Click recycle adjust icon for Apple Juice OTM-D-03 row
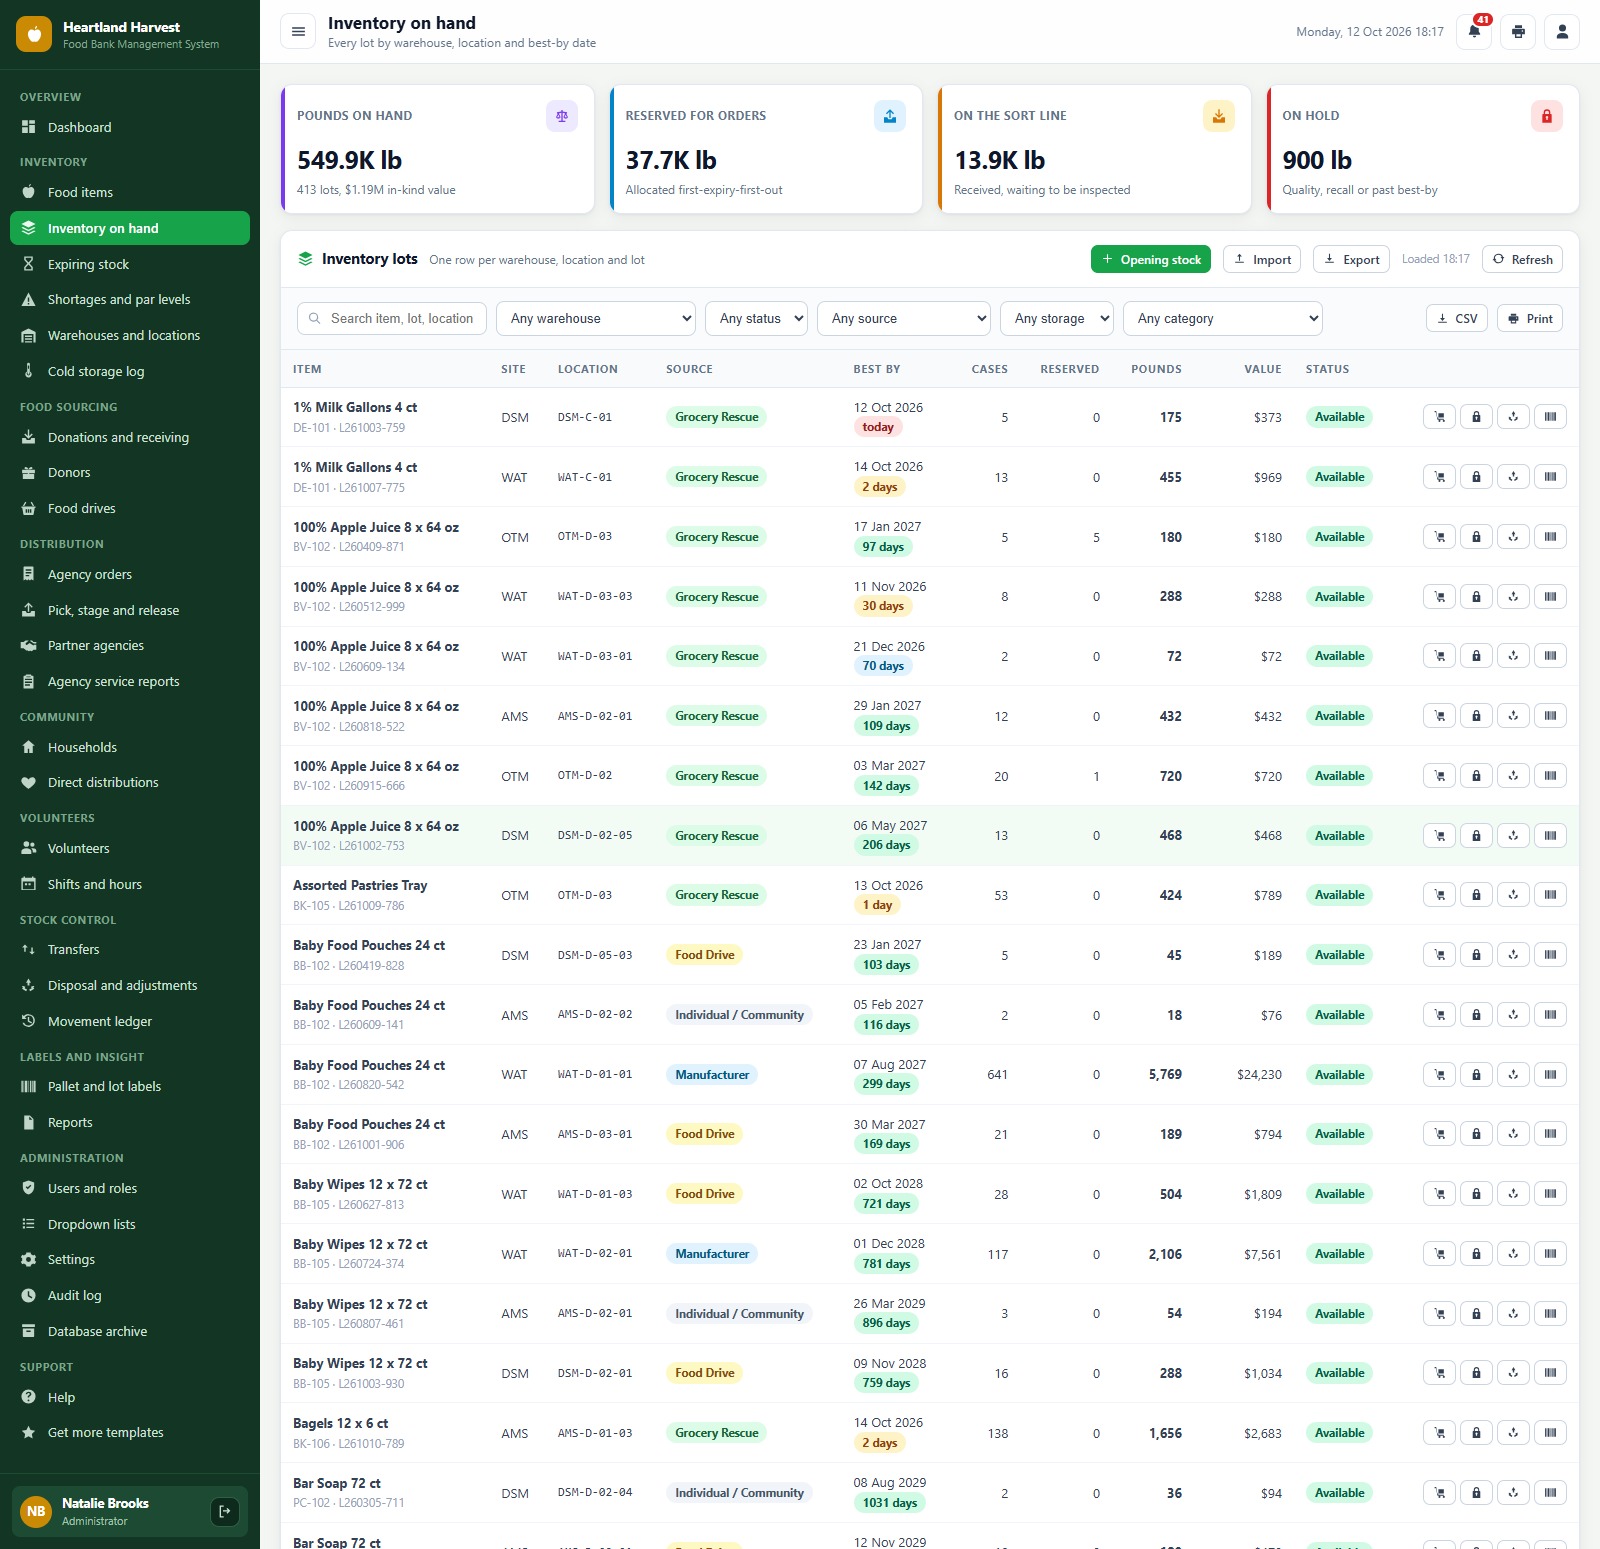1600x1549 pixels. click(x=1513, y=537)
